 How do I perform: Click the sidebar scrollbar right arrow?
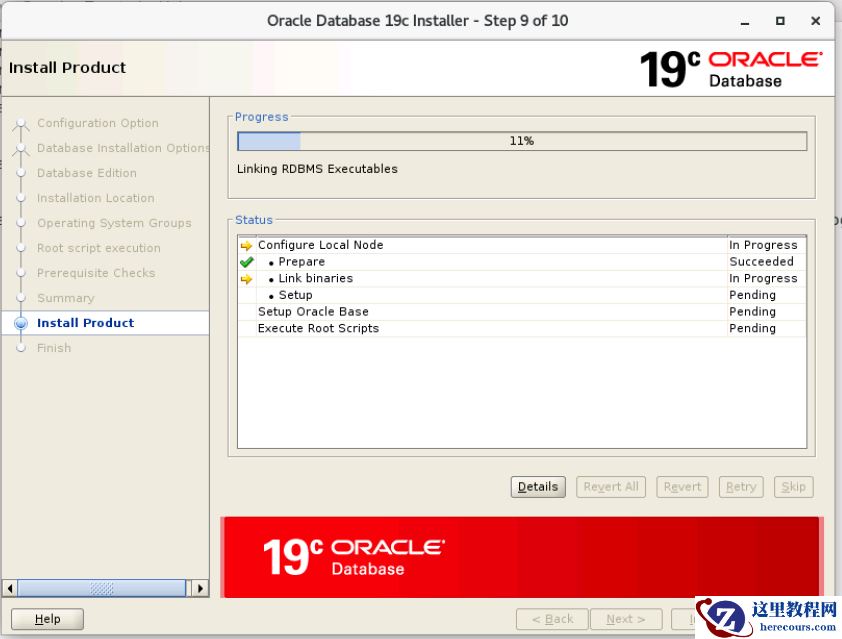coord(200,588)
